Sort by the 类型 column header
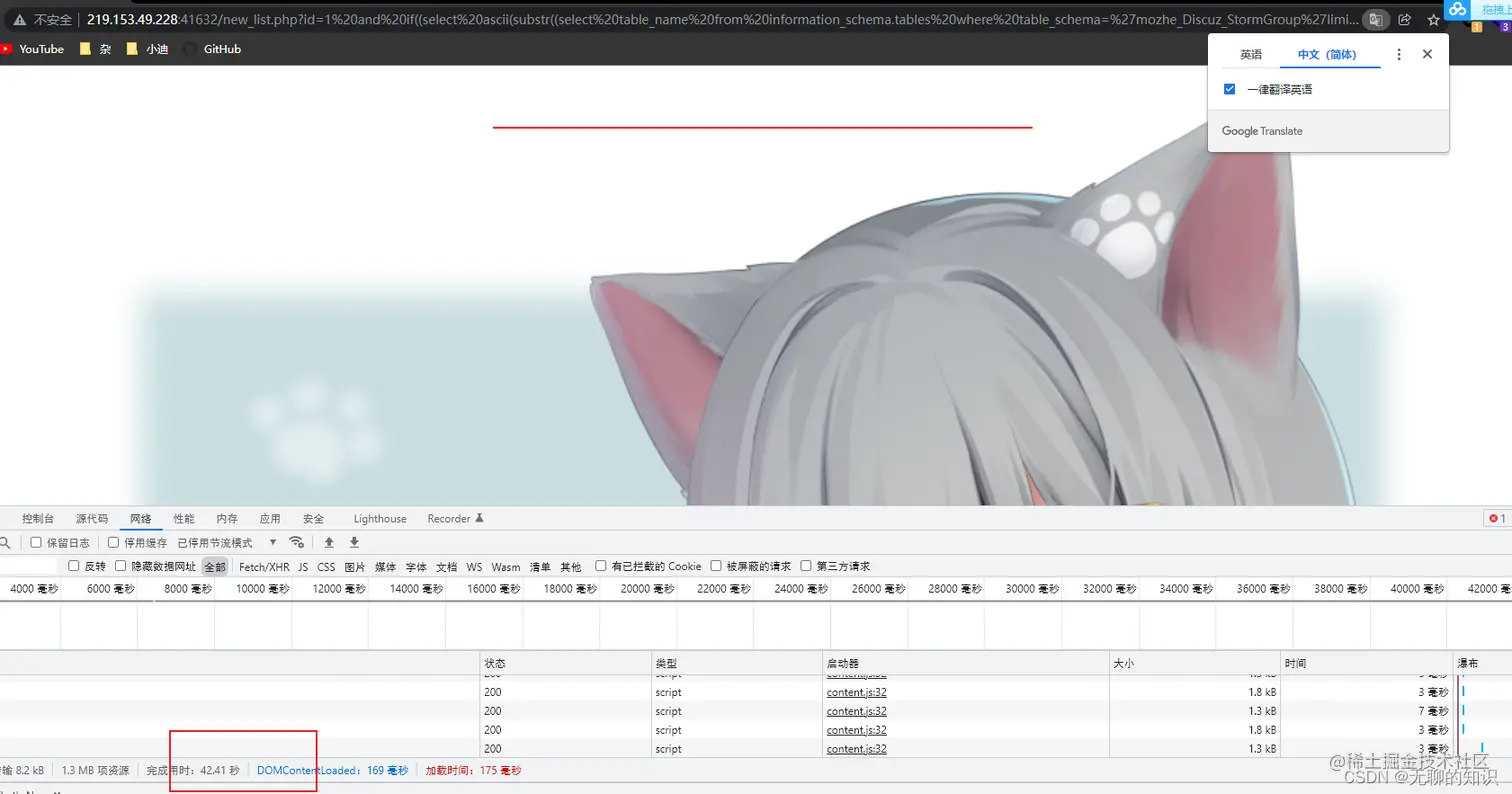Image resolution: width=1512 pixels, height=794 pixels. tap(737, 663)
